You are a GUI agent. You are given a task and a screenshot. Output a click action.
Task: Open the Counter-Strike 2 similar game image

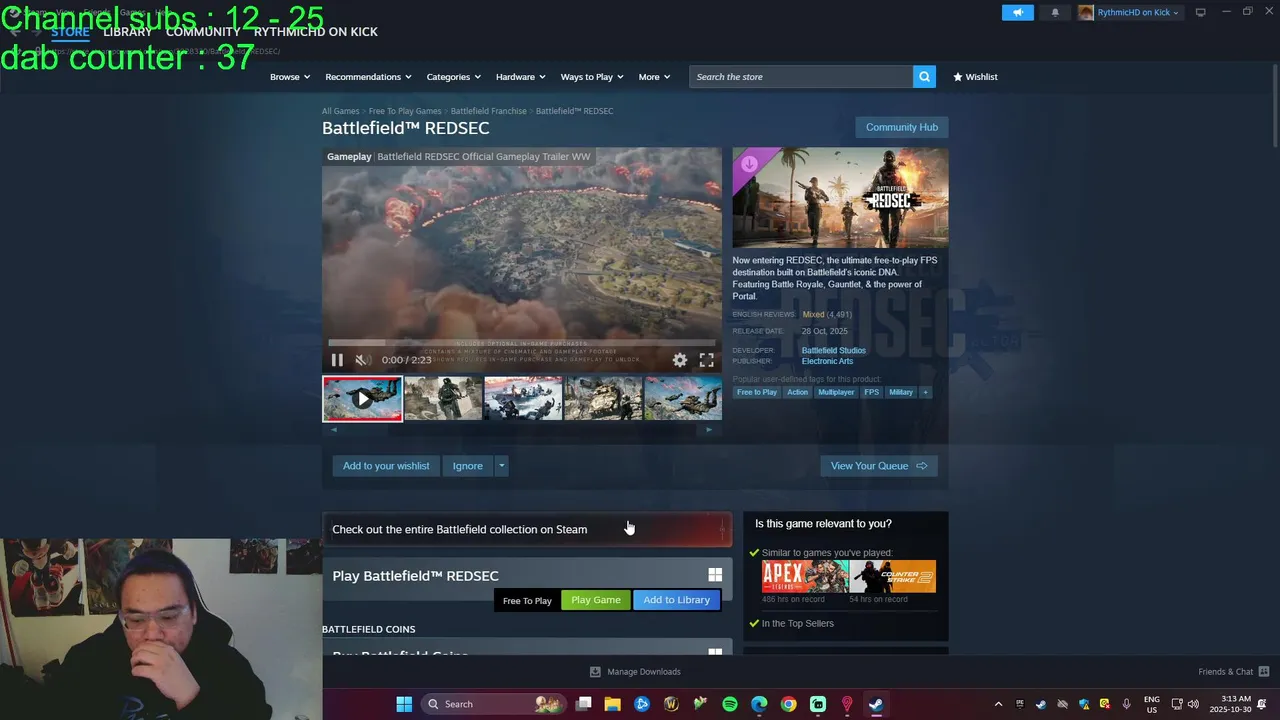point(893,577)
